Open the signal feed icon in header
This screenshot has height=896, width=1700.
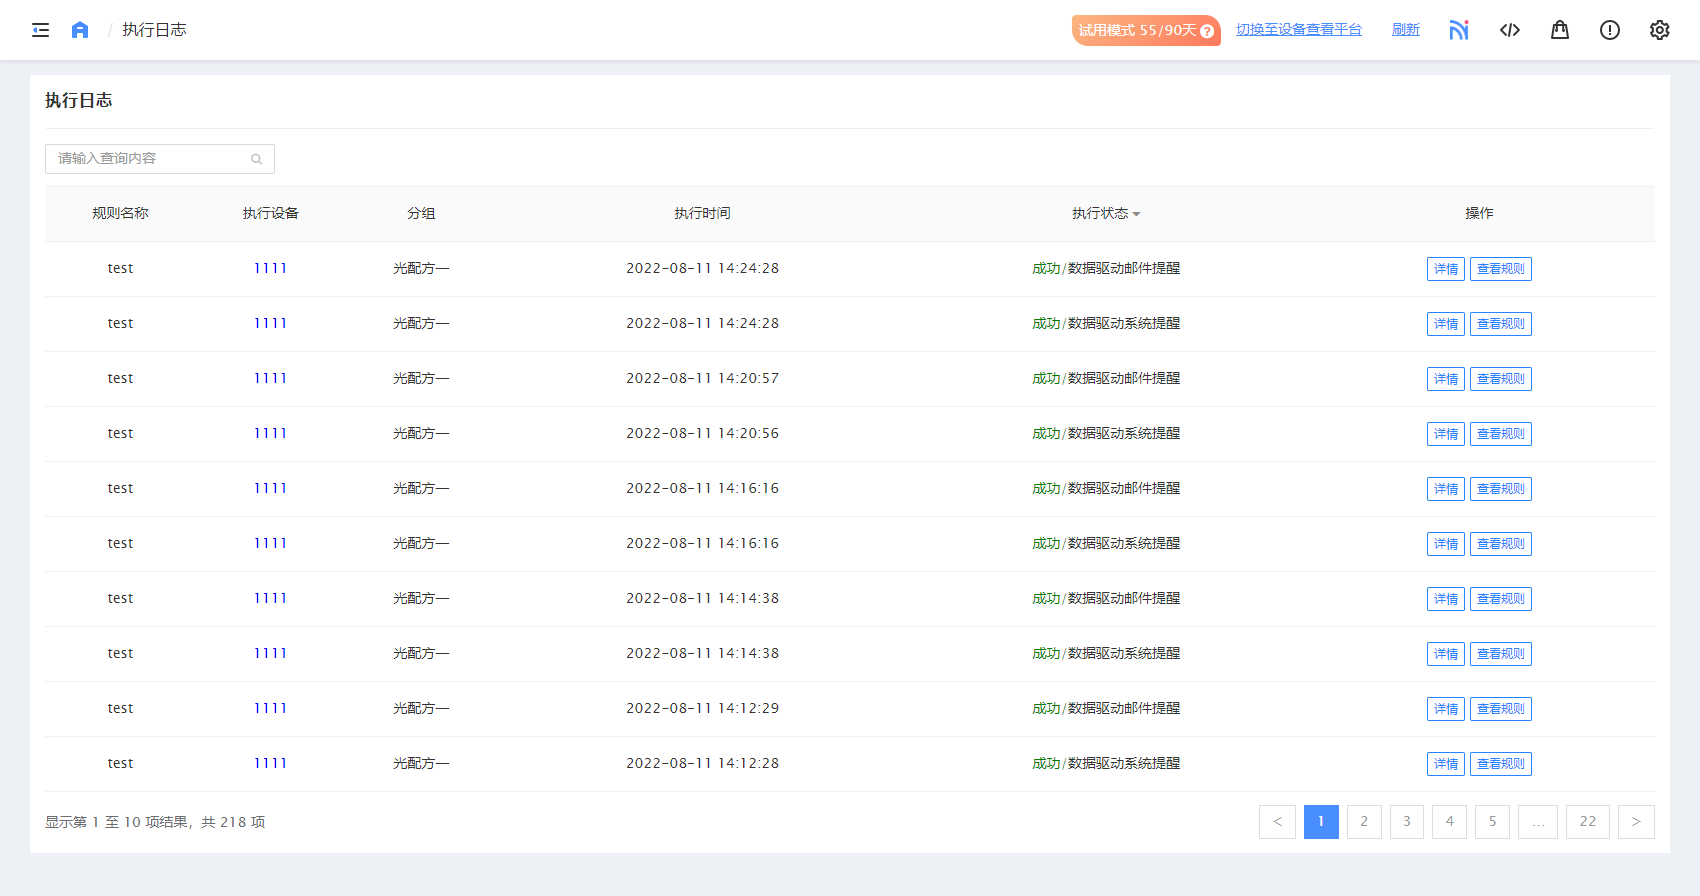(x=1459, y=30)
